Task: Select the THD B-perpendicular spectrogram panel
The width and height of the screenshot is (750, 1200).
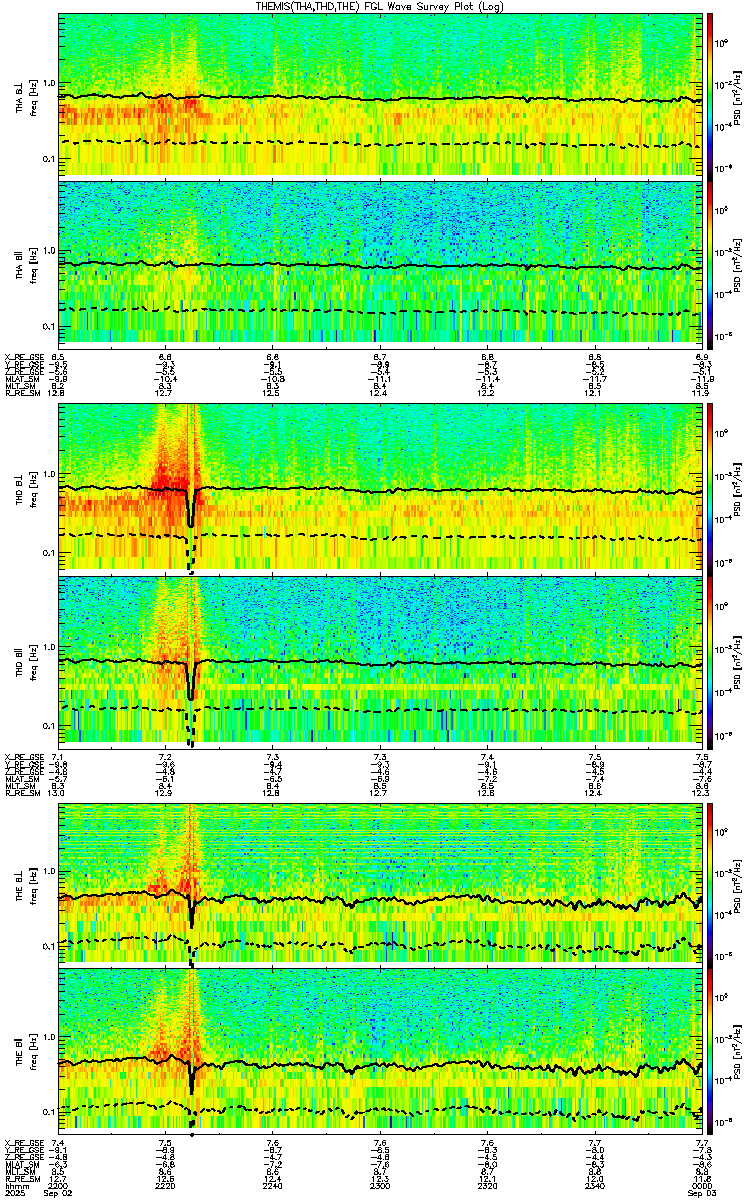Action: tap(380, 487)
